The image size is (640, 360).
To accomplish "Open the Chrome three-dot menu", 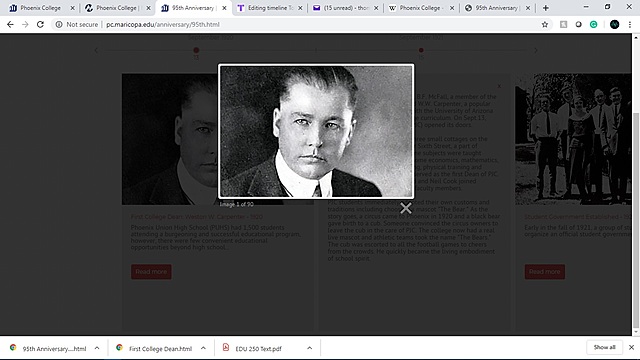I will (x=630, y=24).
